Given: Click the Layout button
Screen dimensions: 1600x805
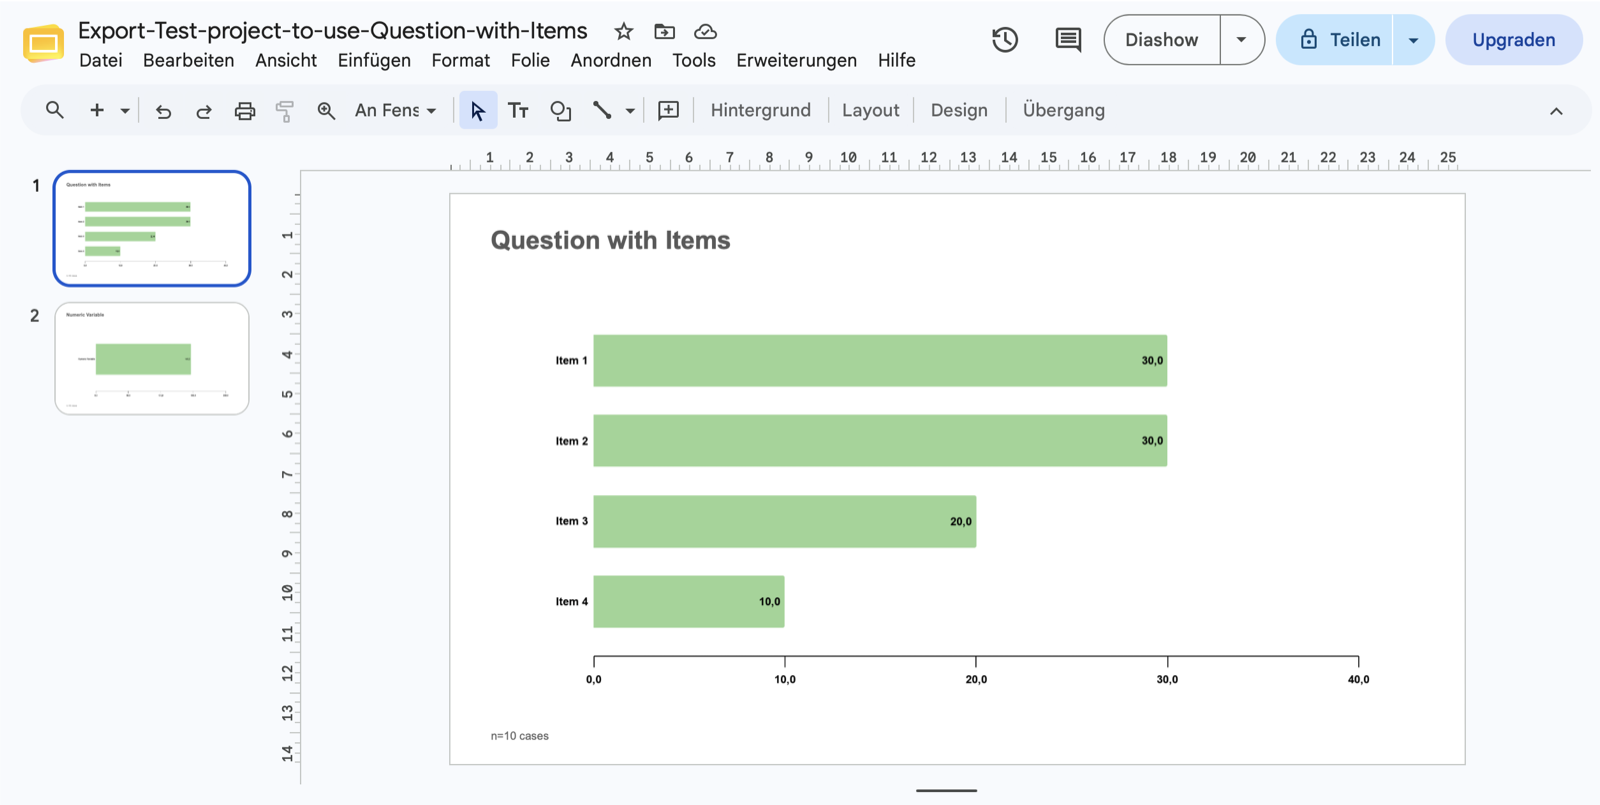Looking at the screenshot, I should click(871, 110).
